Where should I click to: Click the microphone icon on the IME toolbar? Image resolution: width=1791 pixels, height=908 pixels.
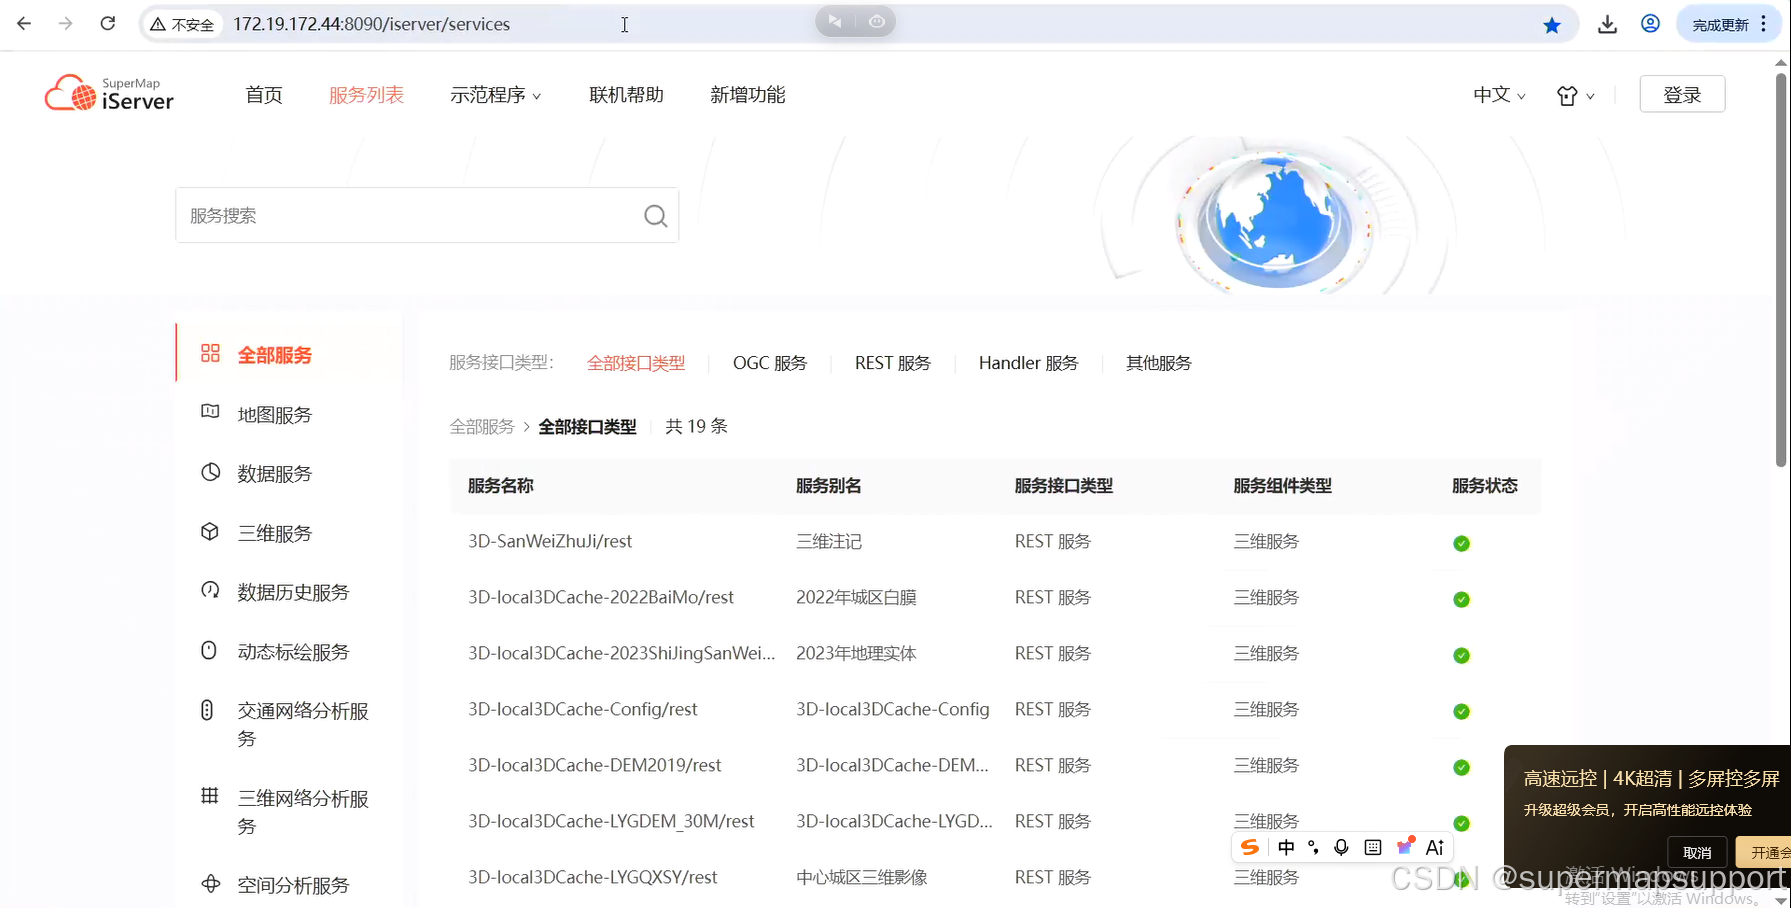(x=1342, y=847)
